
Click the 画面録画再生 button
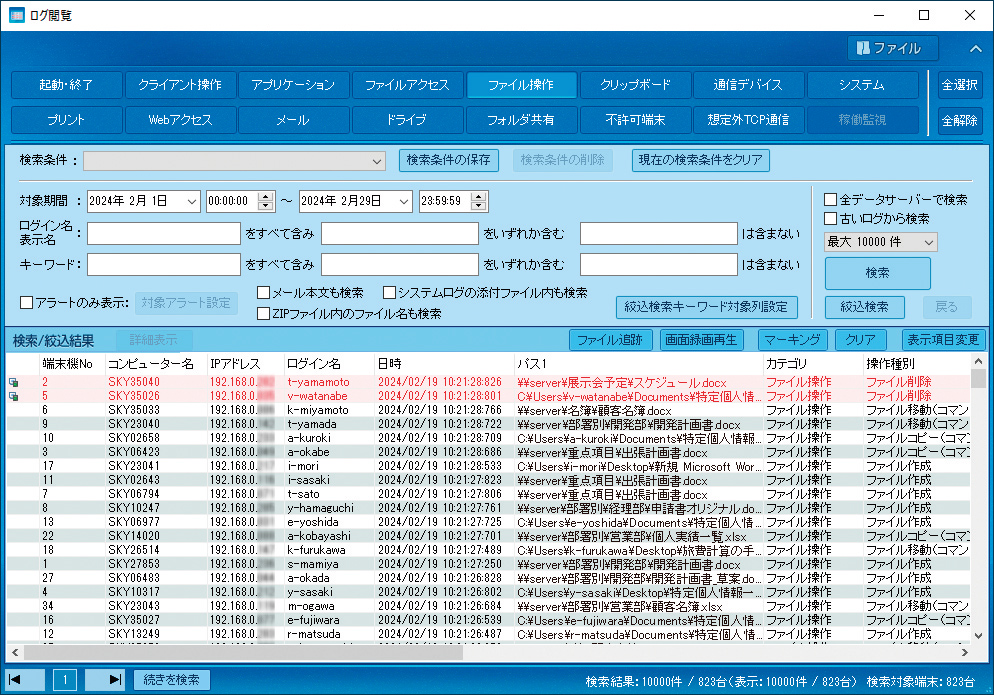[x=701, y=341]
